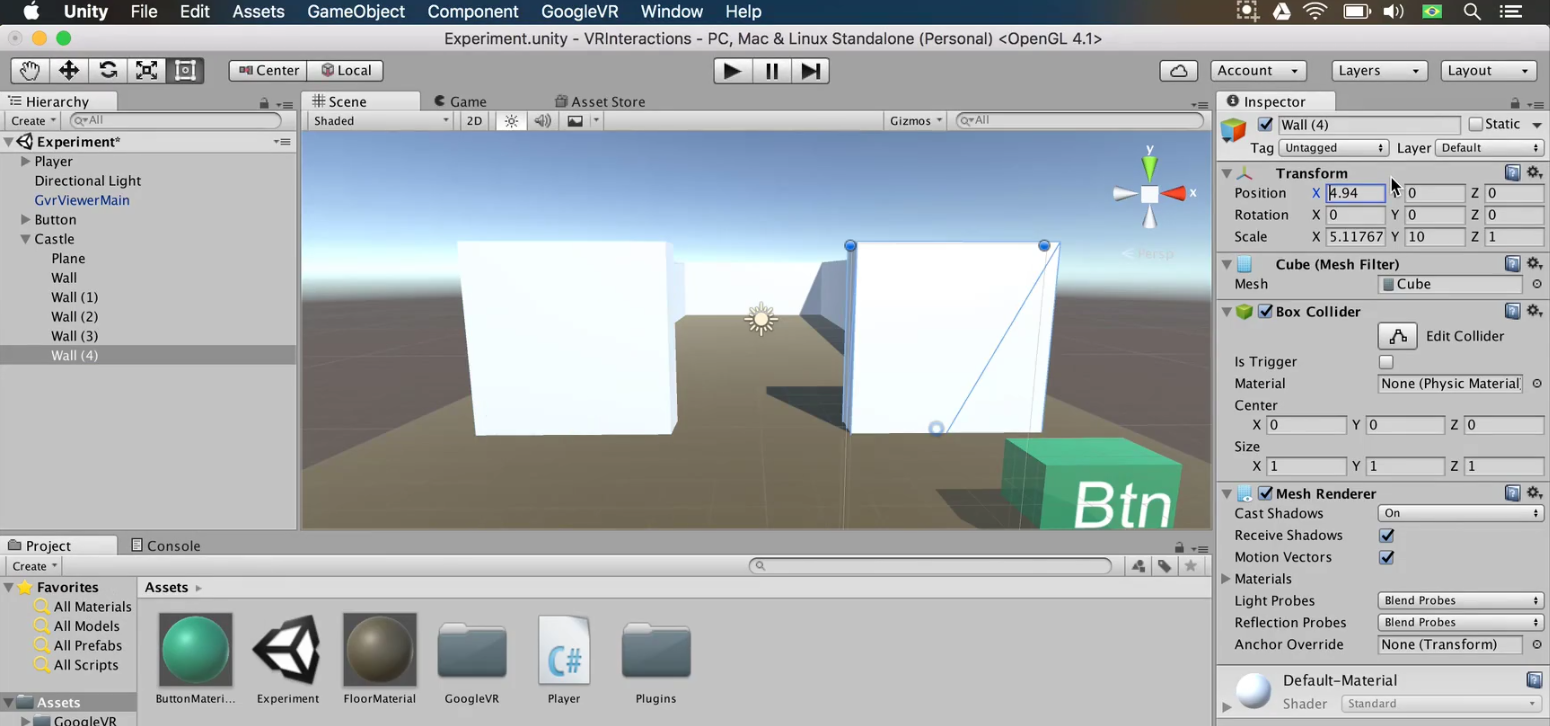Enable Is Trigger on the Box Collider

[1385, 361]
